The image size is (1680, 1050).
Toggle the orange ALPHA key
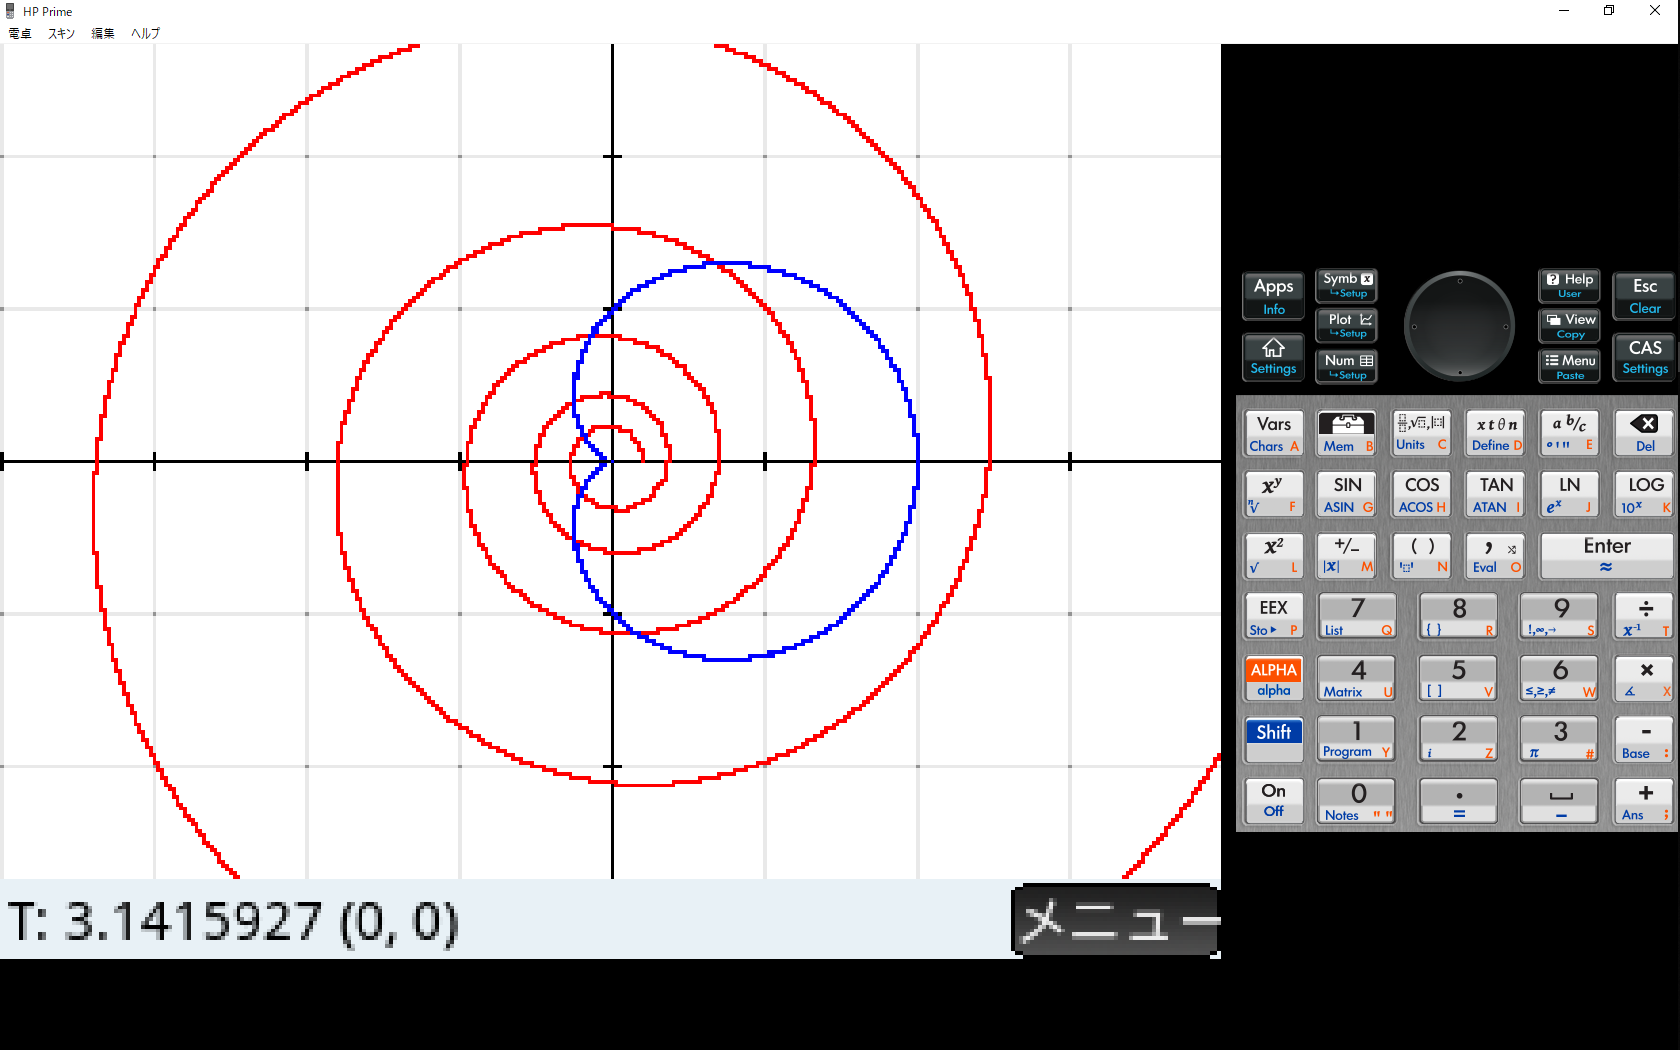[x=1273, y=678]
